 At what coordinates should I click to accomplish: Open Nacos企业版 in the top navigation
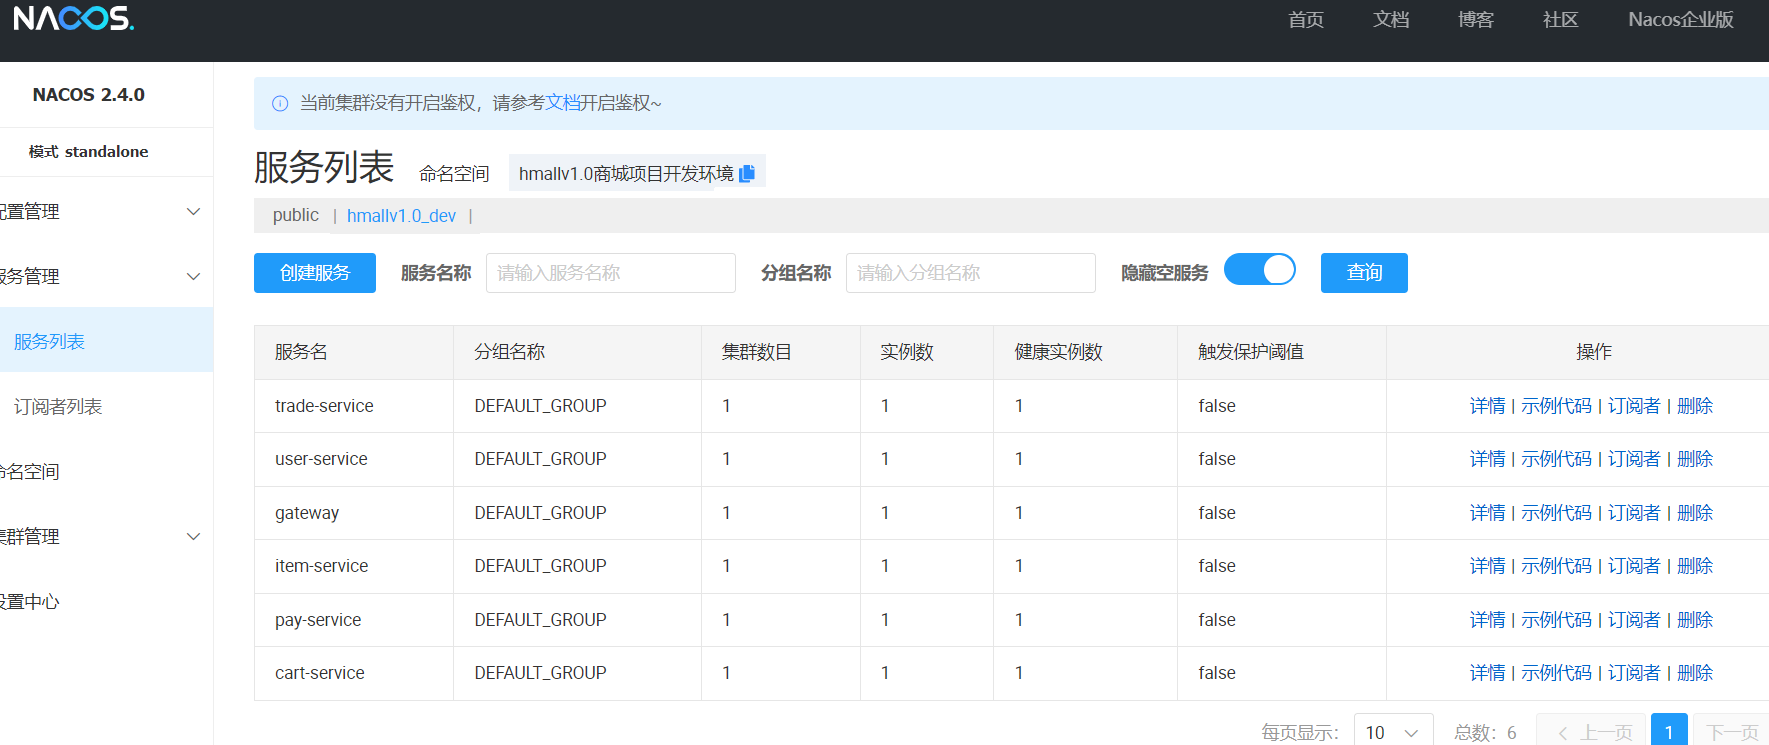[x=1681, y=20]
